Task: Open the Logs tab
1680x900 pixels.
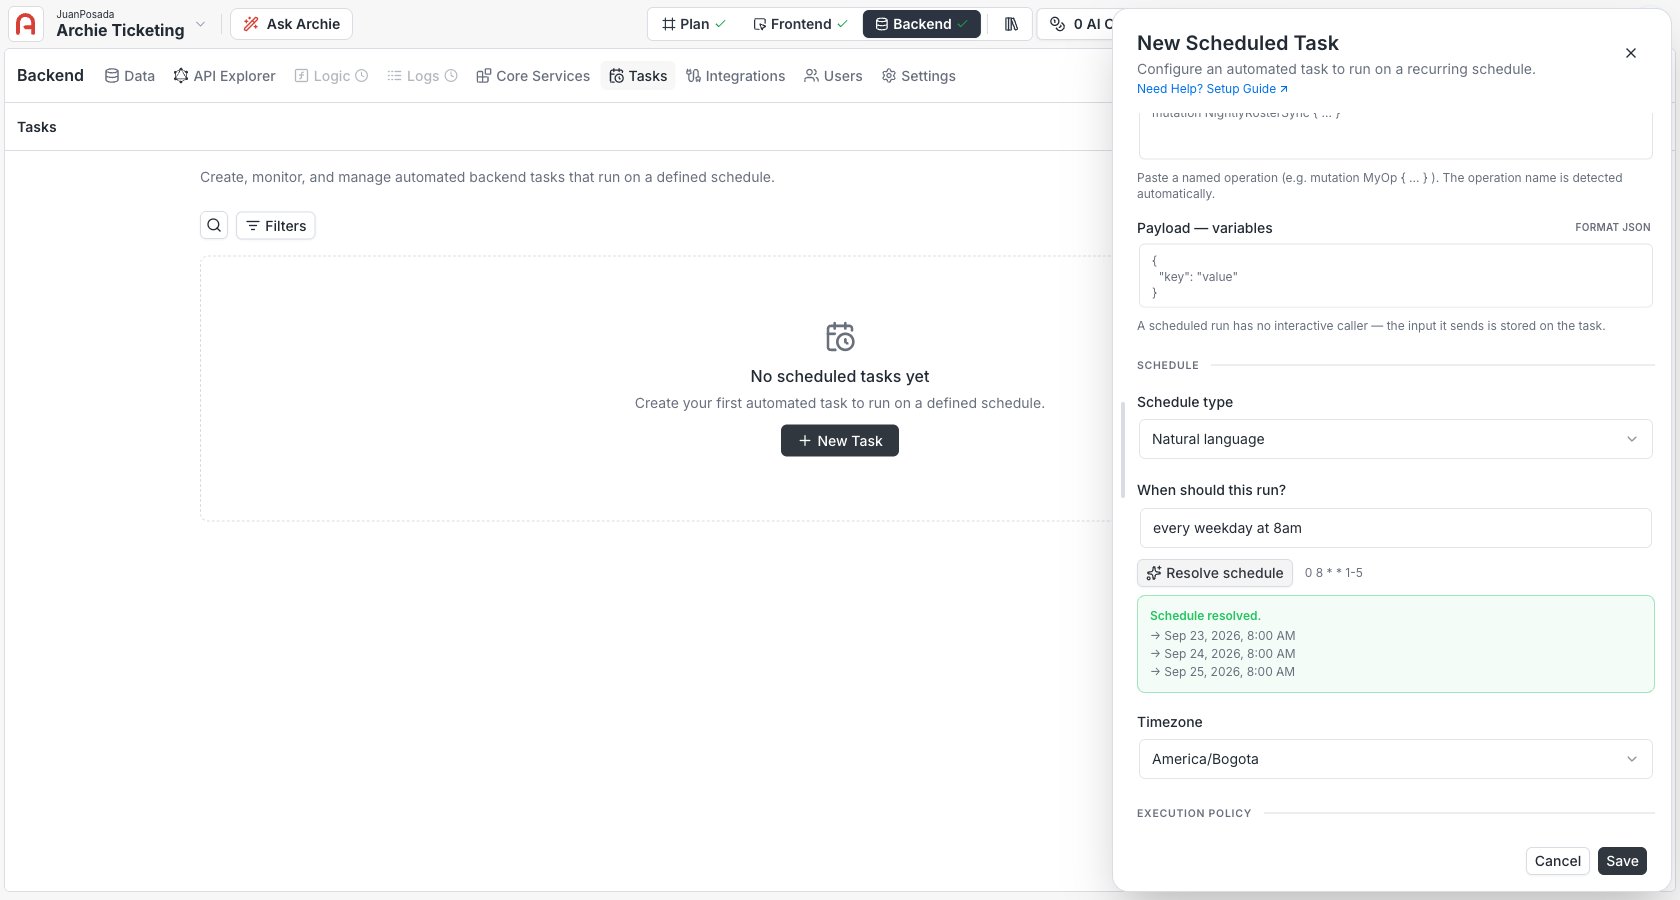Action: [422, 76]
